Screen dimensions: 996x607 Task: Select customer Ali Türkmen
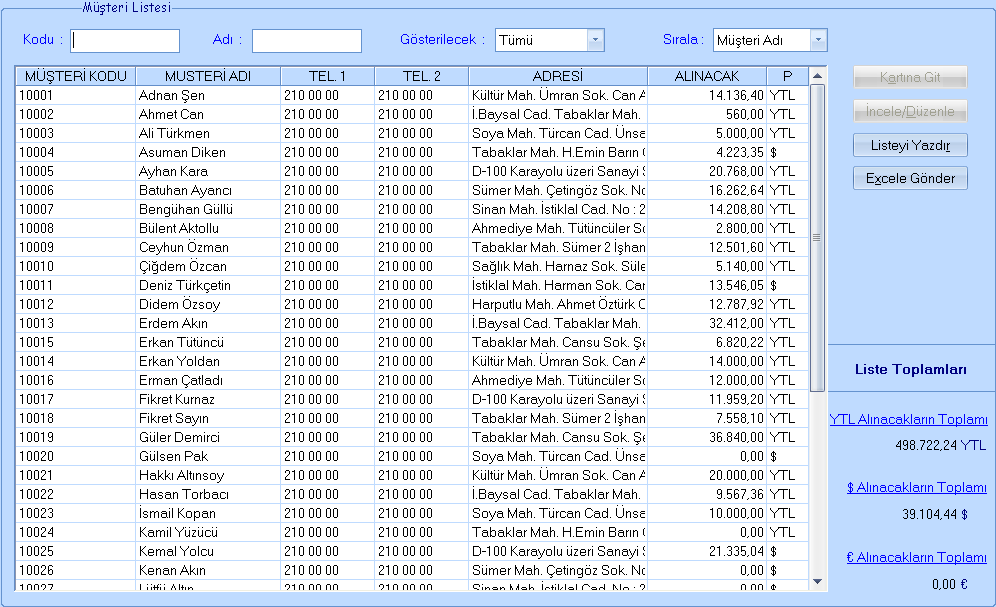point(174,133)
